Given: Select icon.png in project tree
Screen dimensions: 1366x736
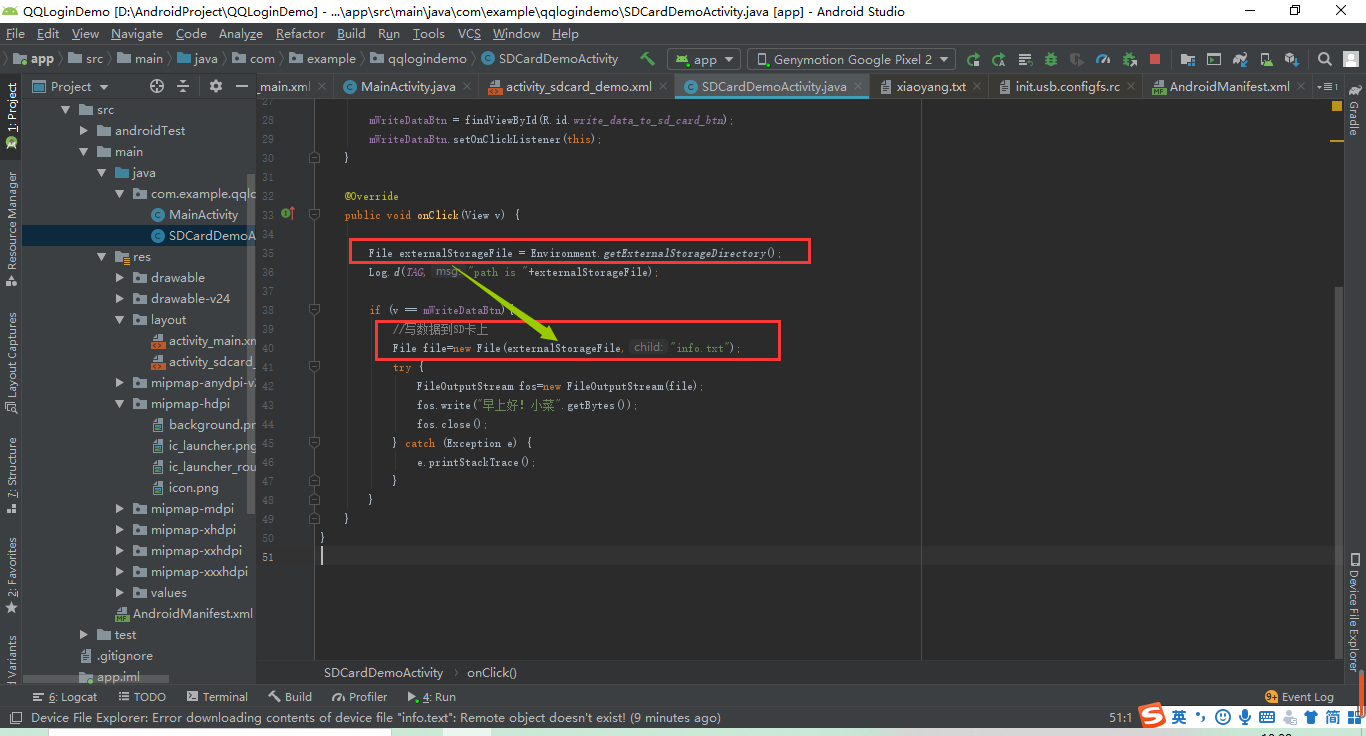Looking at the screenshot, I should point(193,488).
